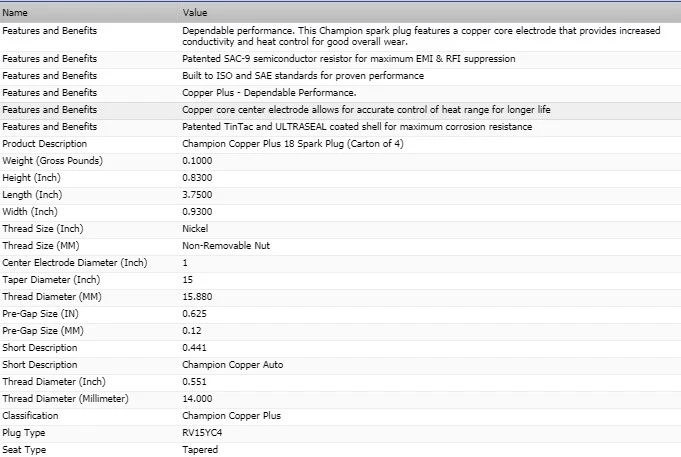
Task: Select the Classification property name
Action: (x=30, y=416)
